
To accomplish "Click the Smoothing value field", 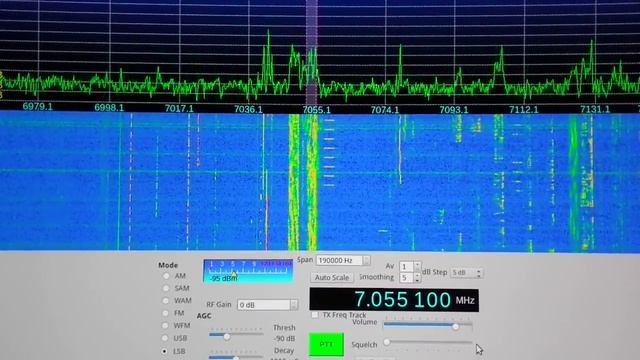I will pos(407,278).
